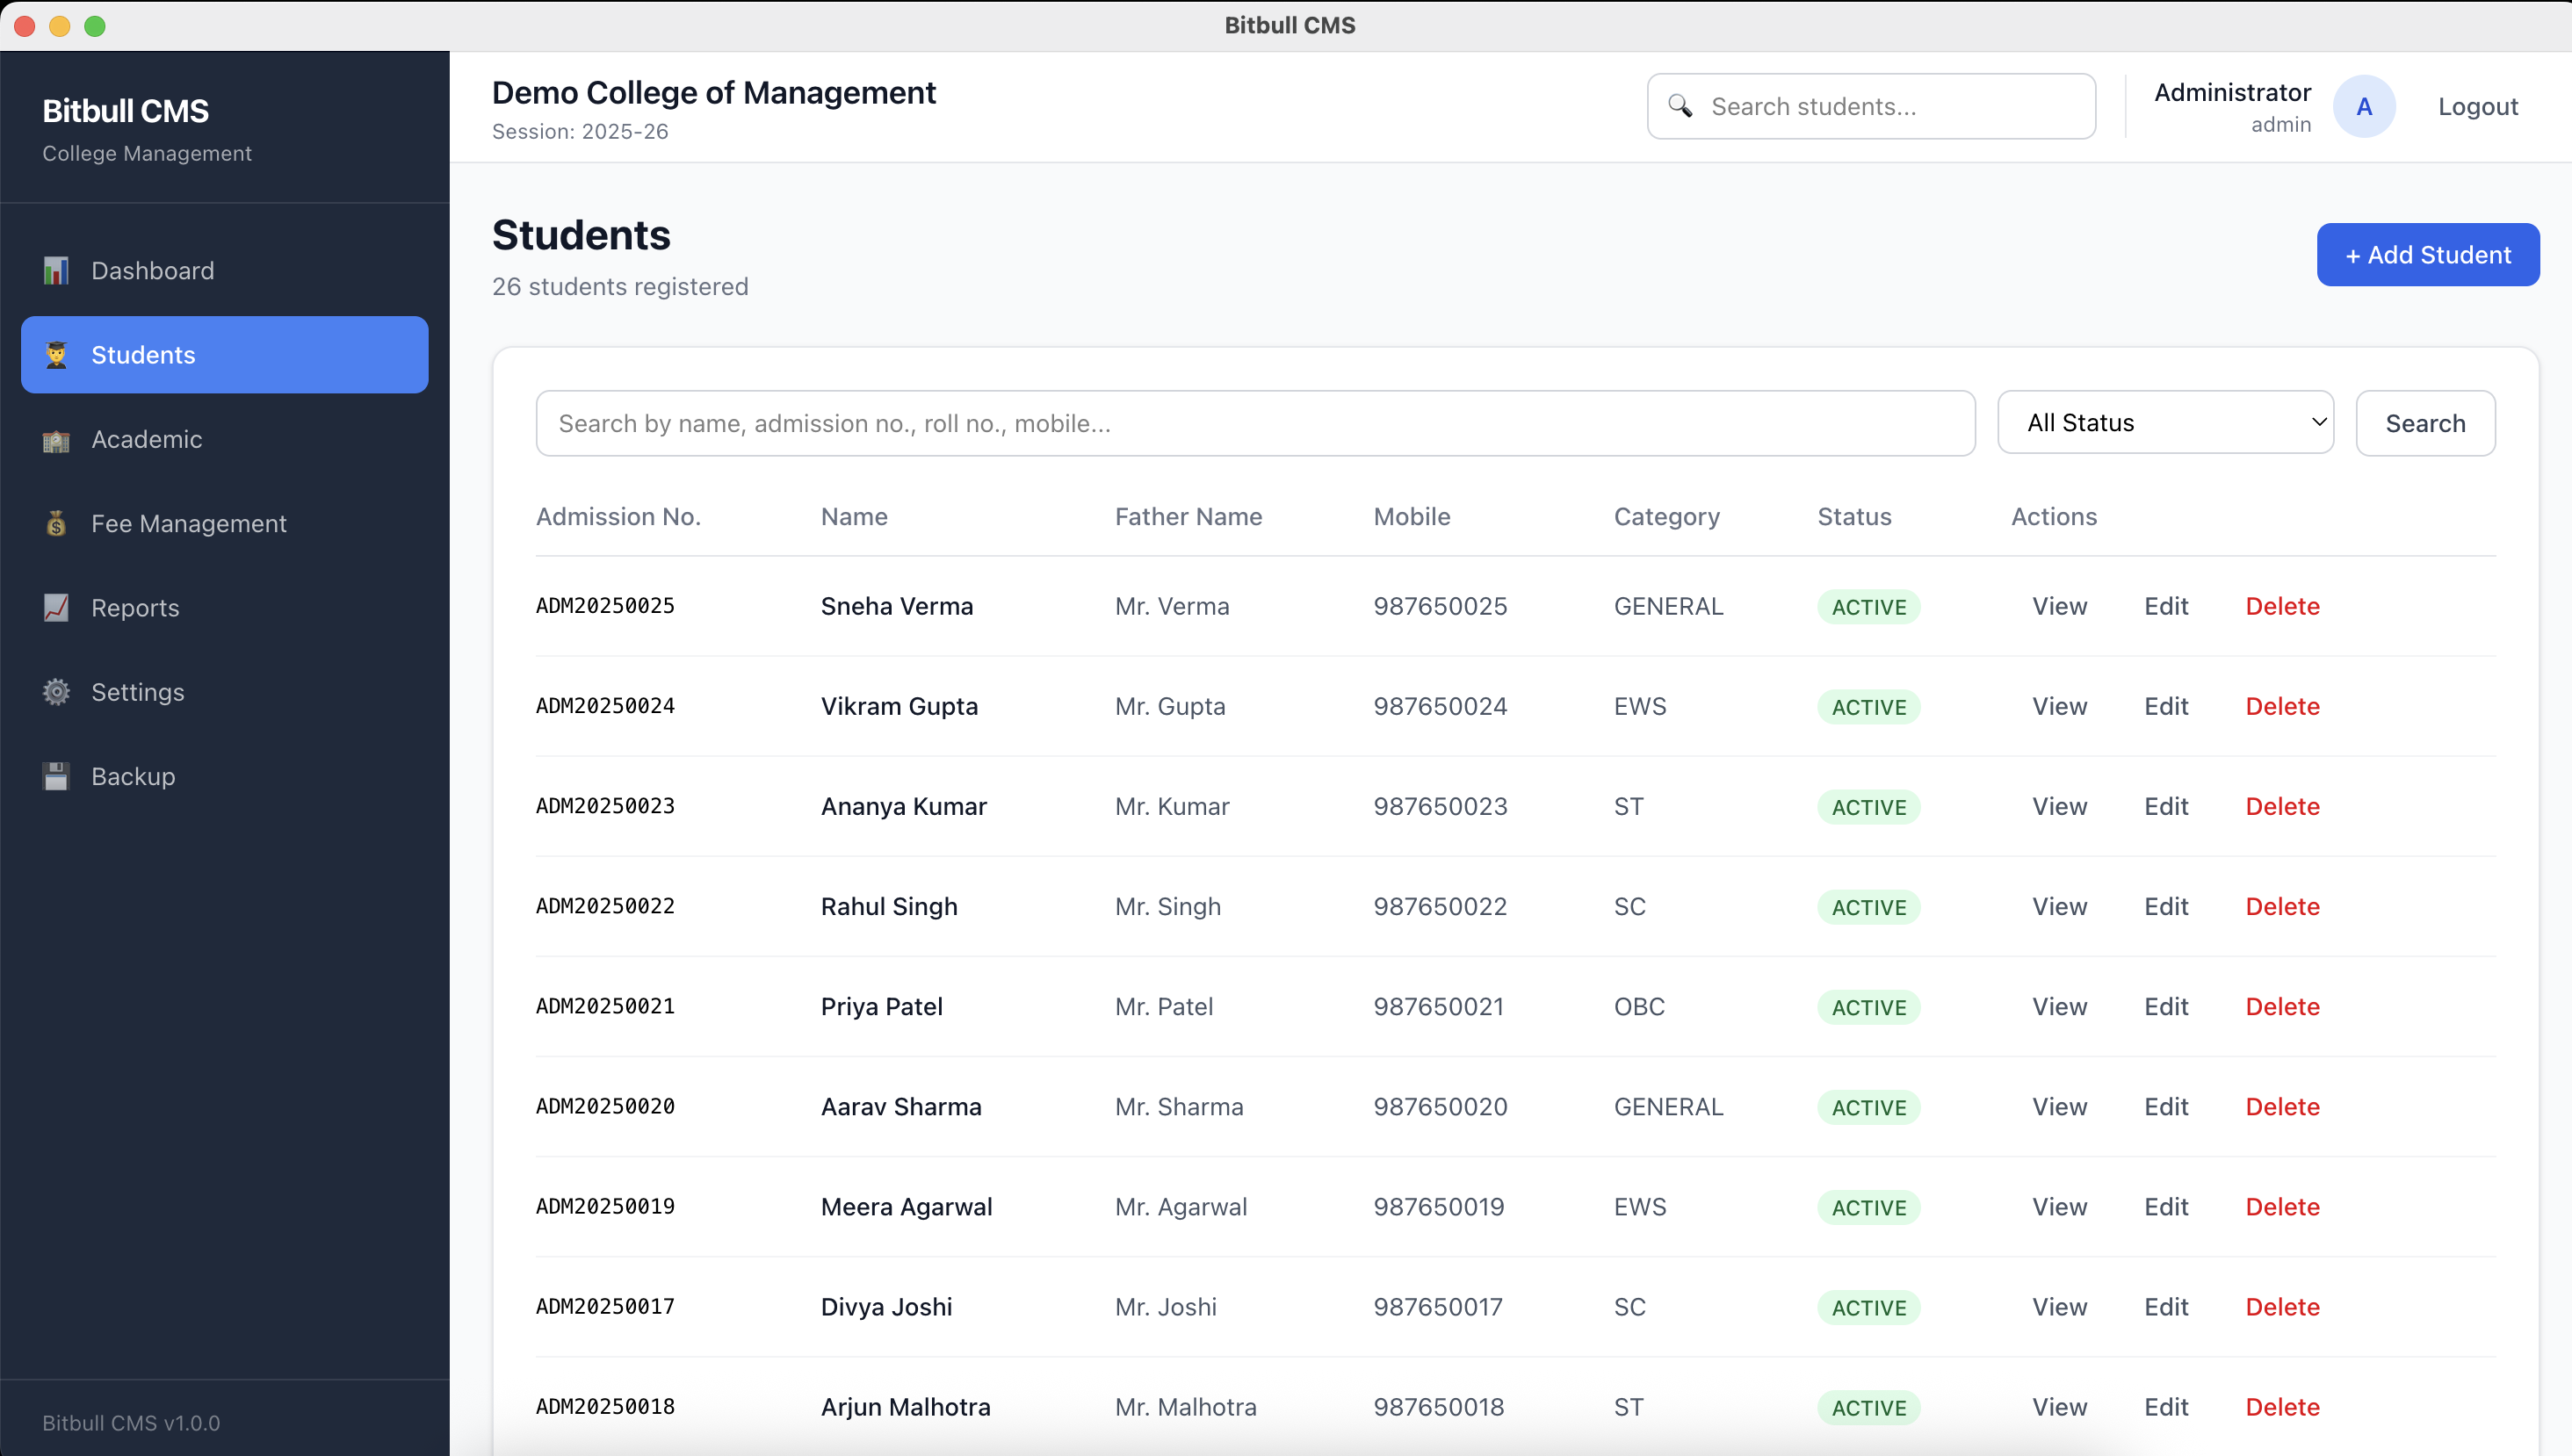The height and width of the screenshot is (1456, 2572).
Task: Open the Dashboard menu item
Action: click(x=225, y=271)
